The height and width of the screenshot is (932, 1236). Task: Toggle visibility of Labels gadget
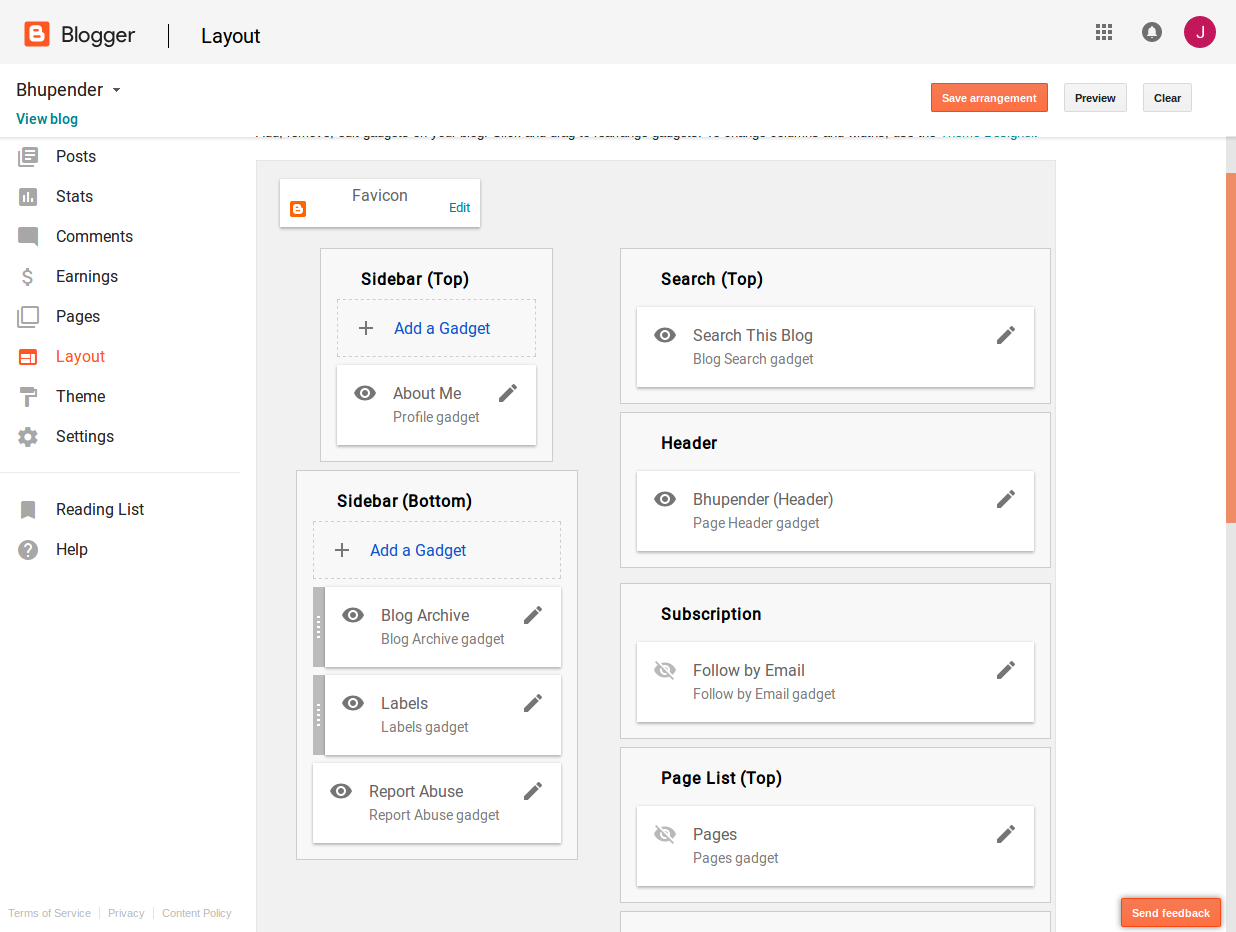coord(353,703)
